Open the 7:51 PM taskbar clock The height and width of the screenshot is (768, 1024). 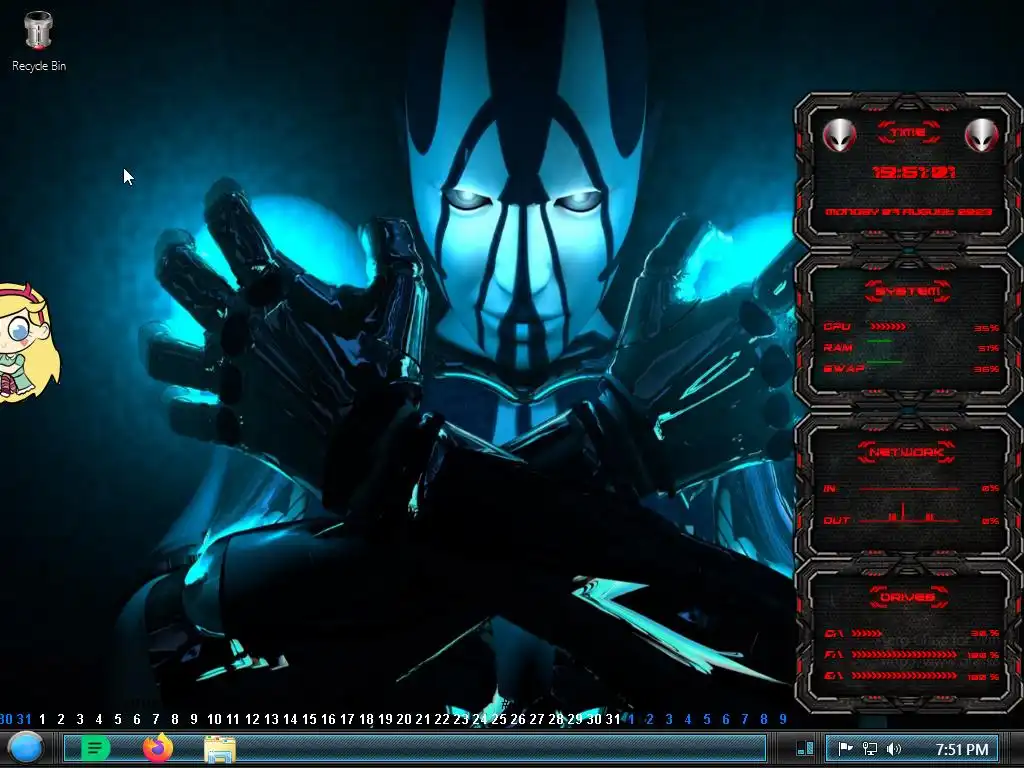(961, 749)
